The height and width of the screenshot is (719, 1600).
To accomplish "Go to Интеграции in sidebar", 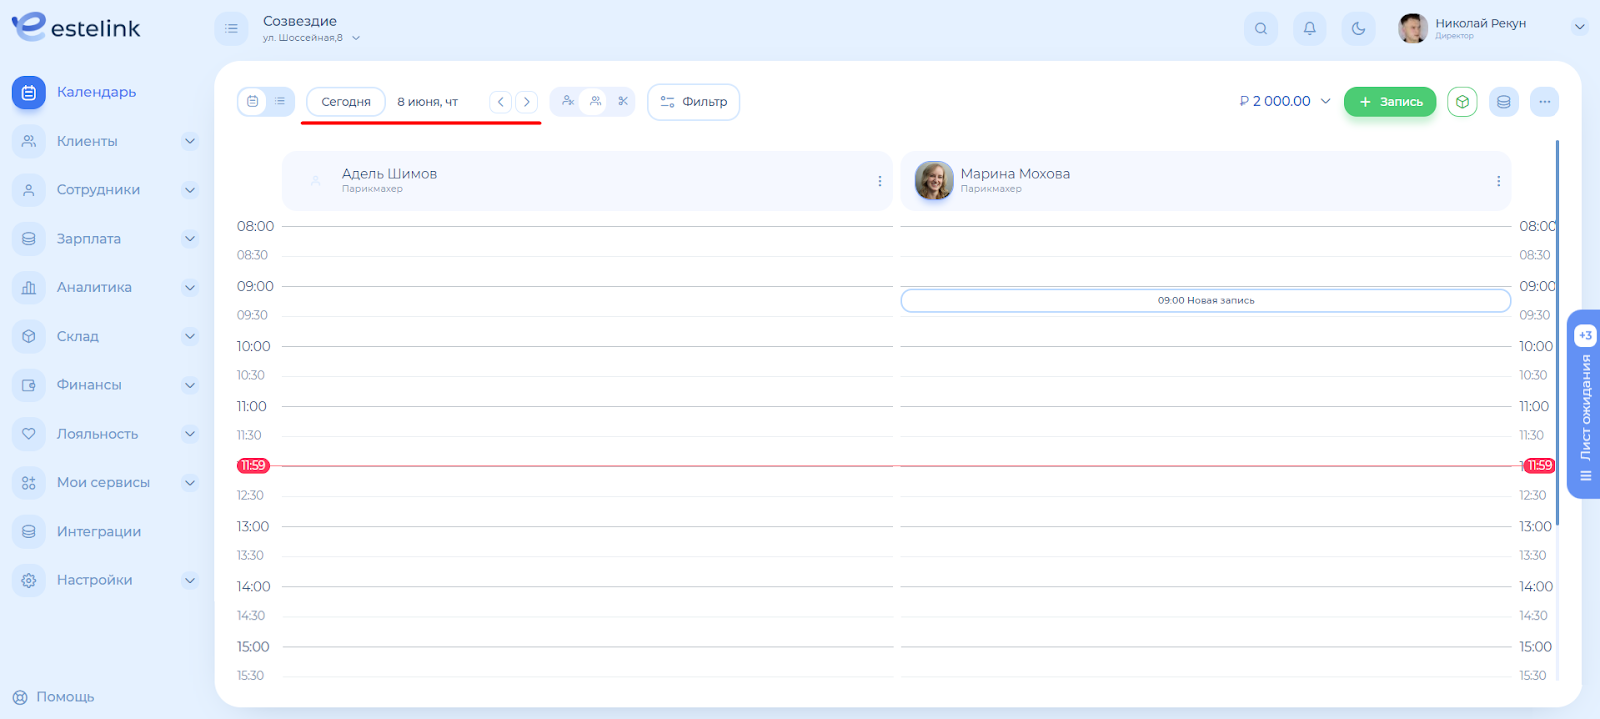I will (x=98, y=531).
